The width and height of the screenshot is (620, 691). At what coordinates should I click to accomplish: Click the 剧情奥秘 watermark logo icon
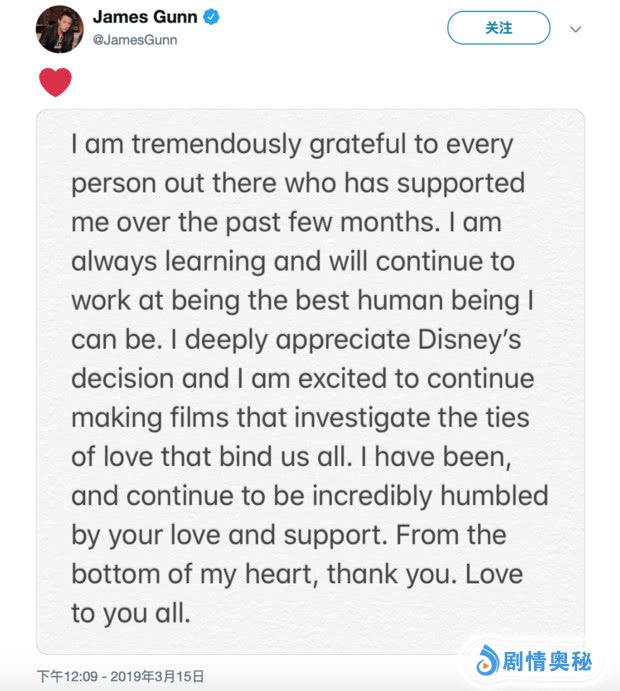487,660
